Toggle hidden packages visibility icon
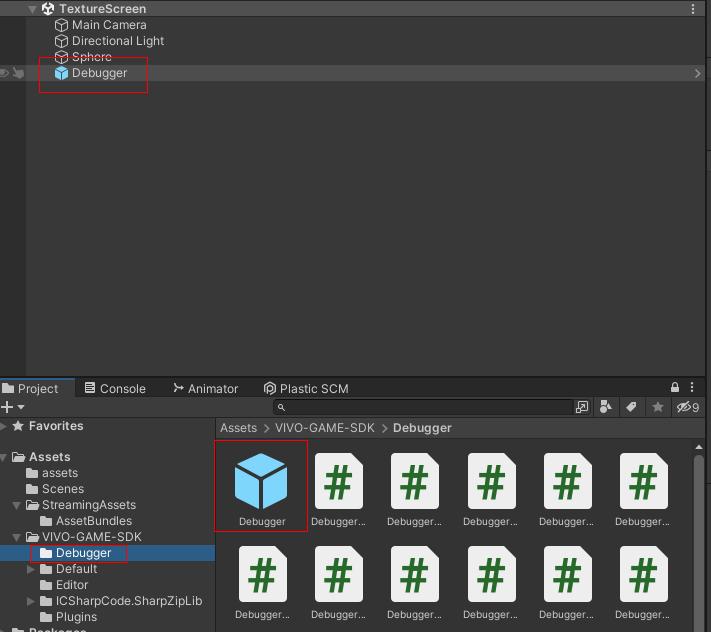Screen dimensions: 711x632 pos(687,407)
